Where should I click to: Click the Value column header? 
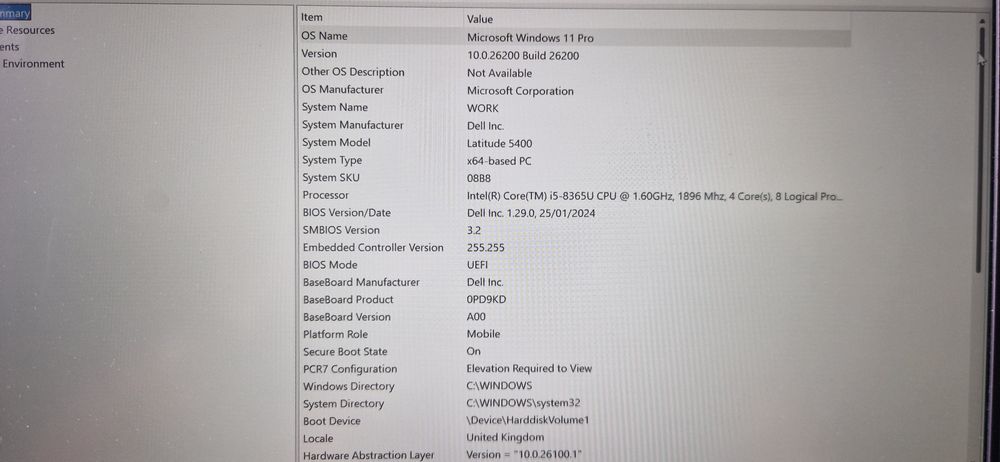[x=480, y=19]
